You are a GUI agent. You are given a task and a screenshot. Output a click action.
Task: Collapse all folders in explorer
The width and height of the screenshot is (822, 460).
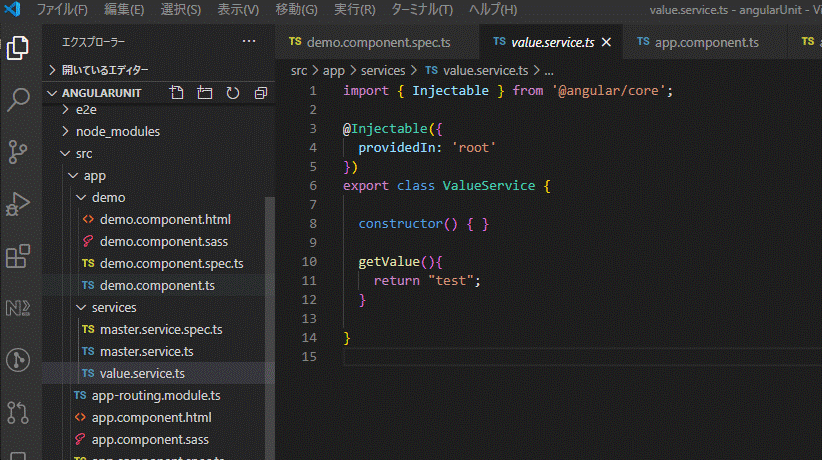tap(260, 93)
